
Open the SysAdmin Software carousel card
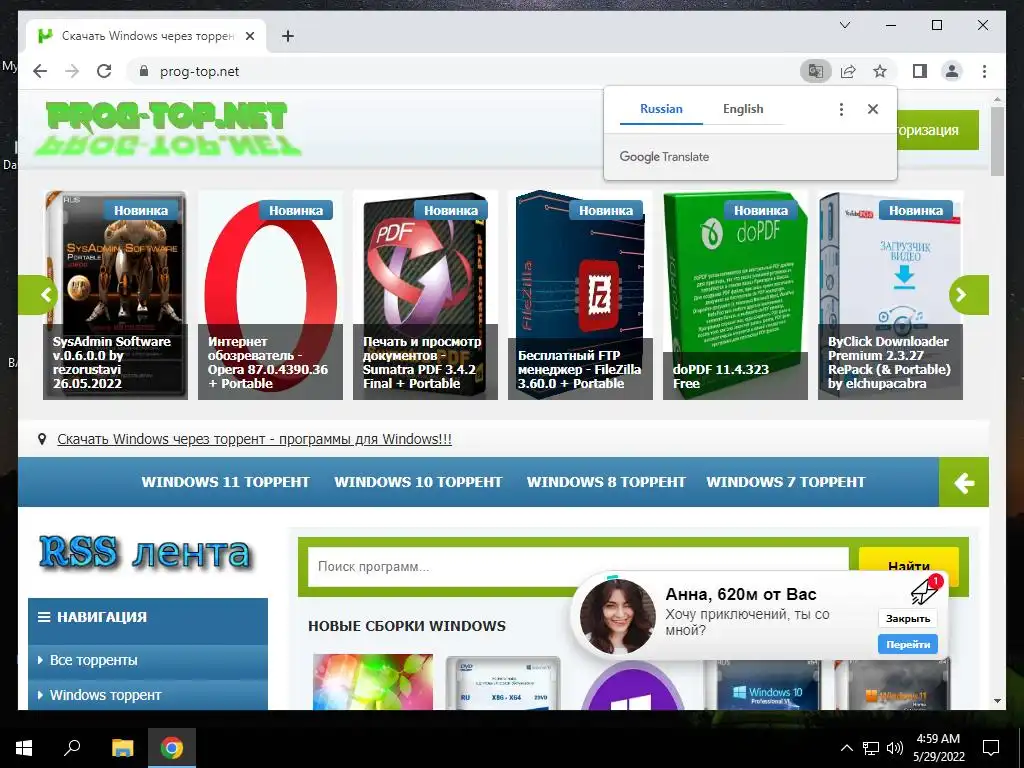[115, 295]
